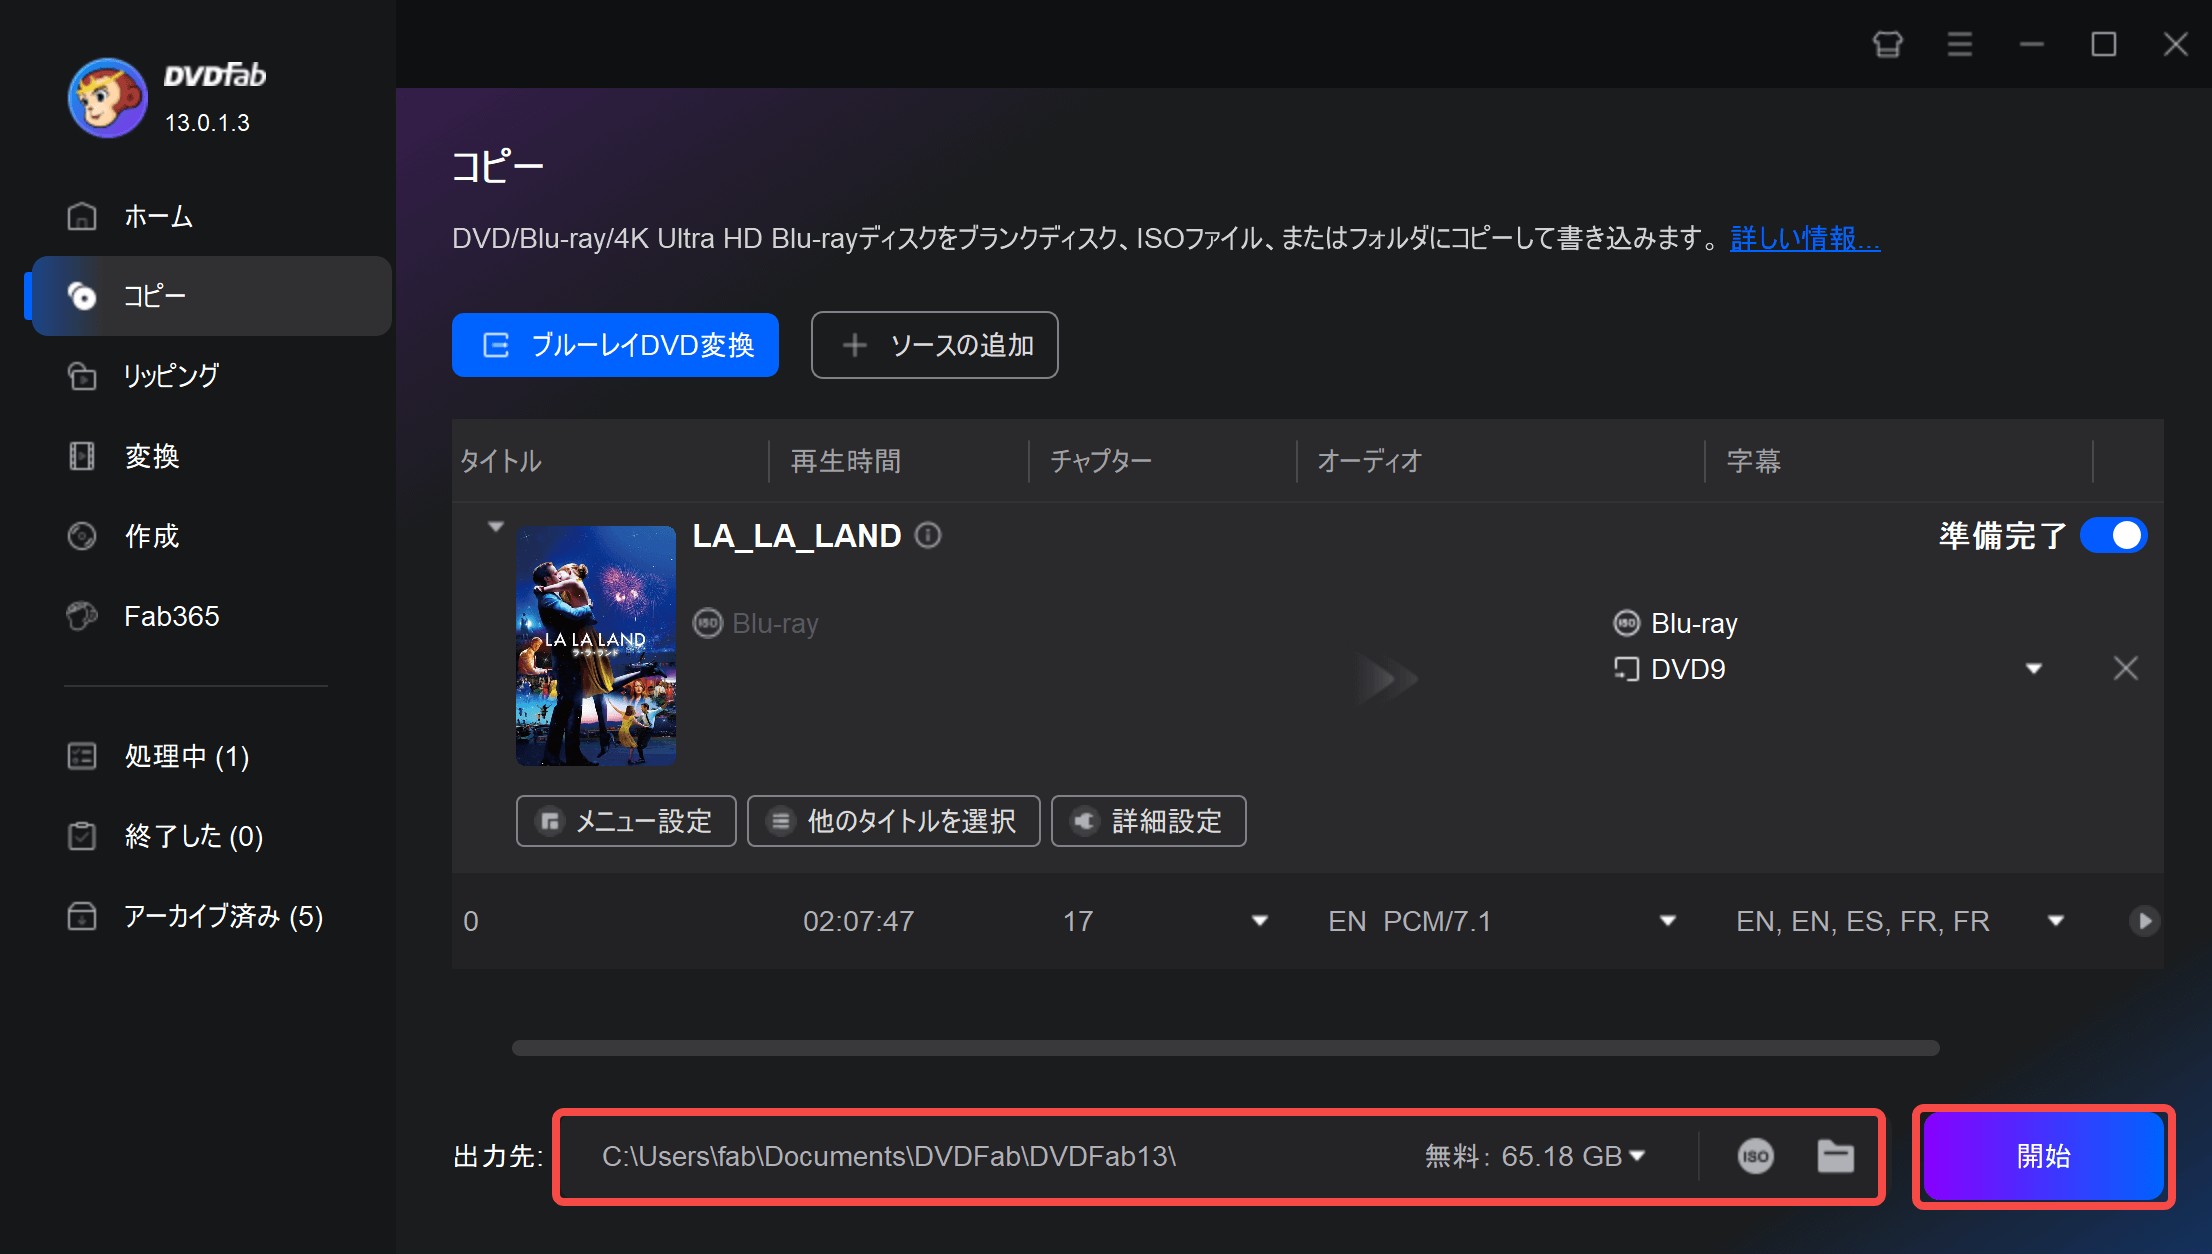This screenshot has height=1254, width=2212.
Task: Open 詳細設定 button
Action: pos(1149,821)
